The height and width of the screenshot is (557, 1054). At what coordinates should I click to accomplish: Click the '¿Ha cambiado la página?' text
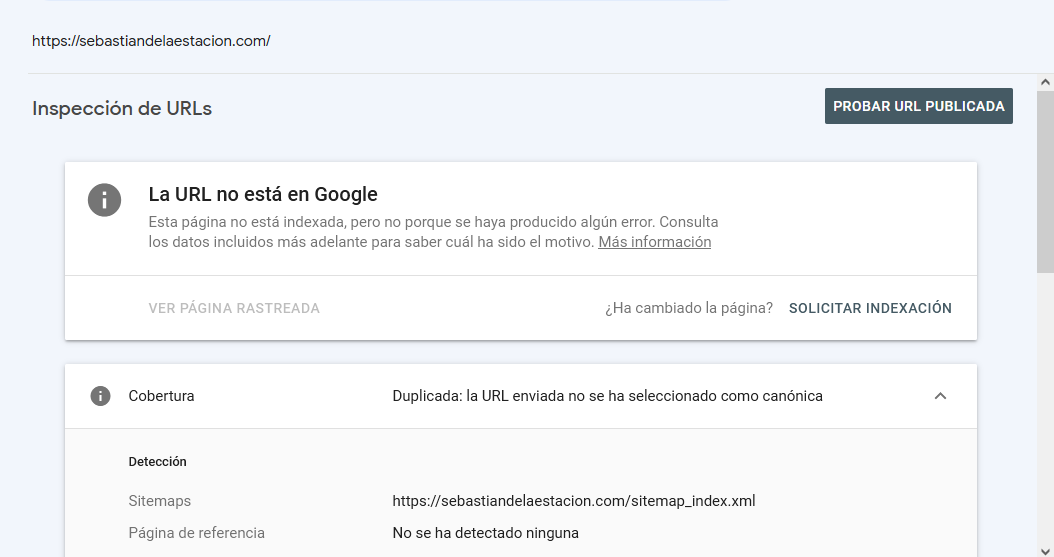688,308
